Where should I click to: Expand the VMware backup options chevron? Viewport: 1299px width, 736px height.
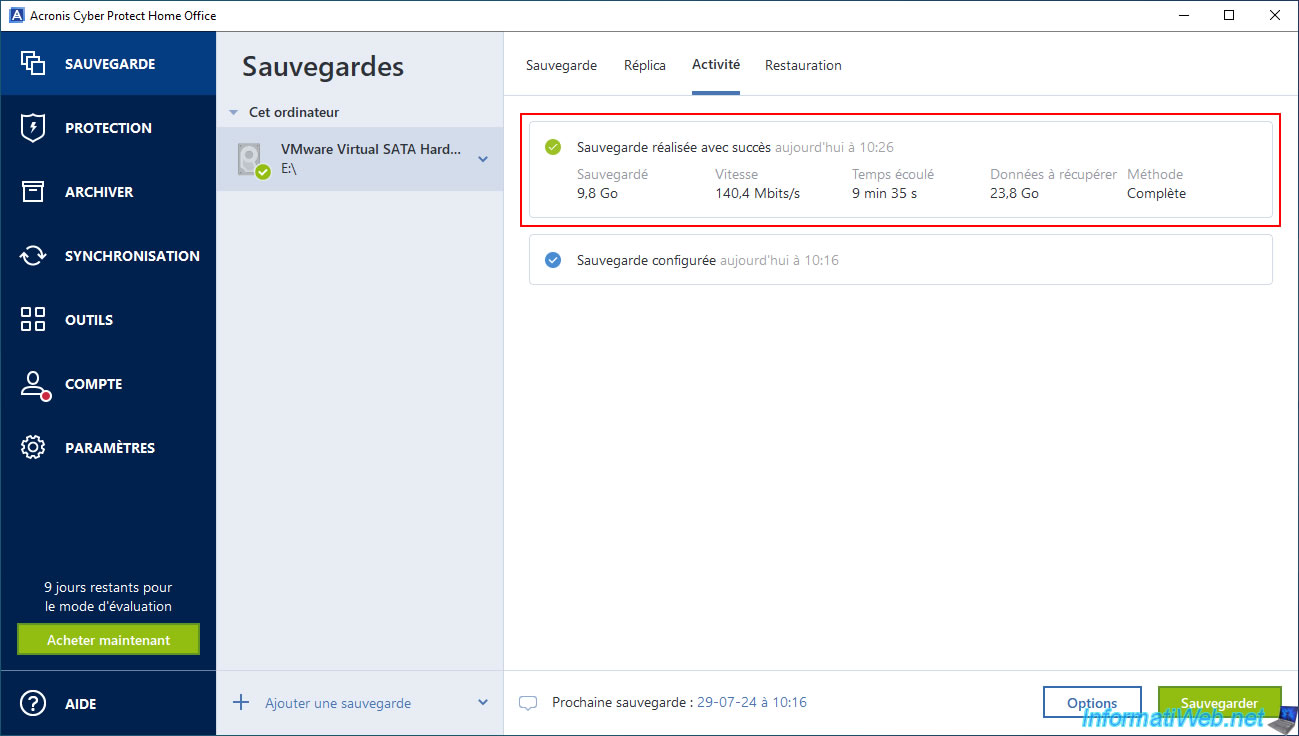coord(483,159)
